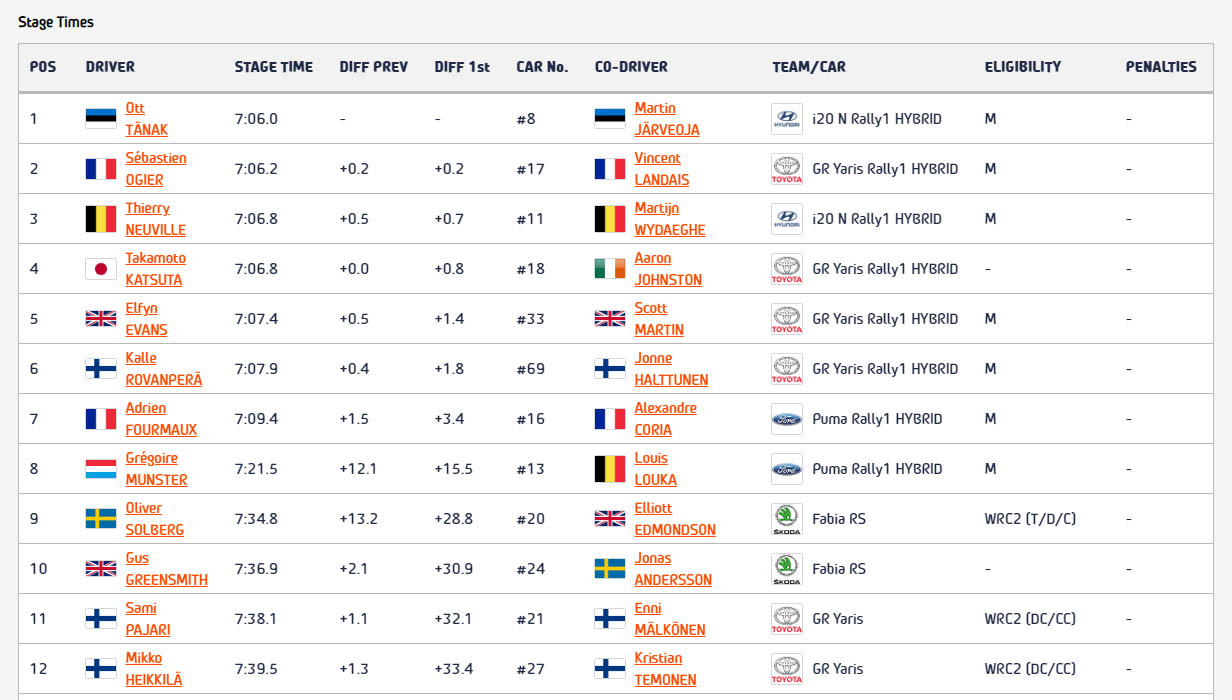Click the STAGE TIME column header
Viewport: 1232px width, 700px height.
274,67
